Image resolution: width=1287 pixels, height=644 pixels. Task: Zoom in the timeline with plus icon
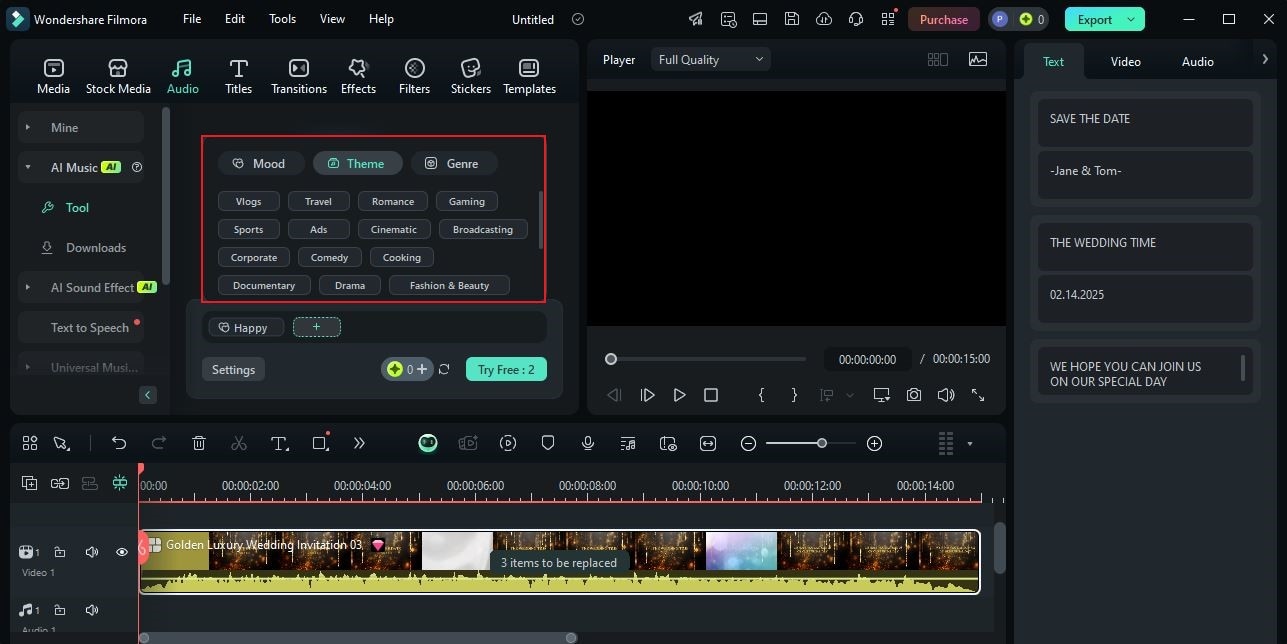(874, 443)
